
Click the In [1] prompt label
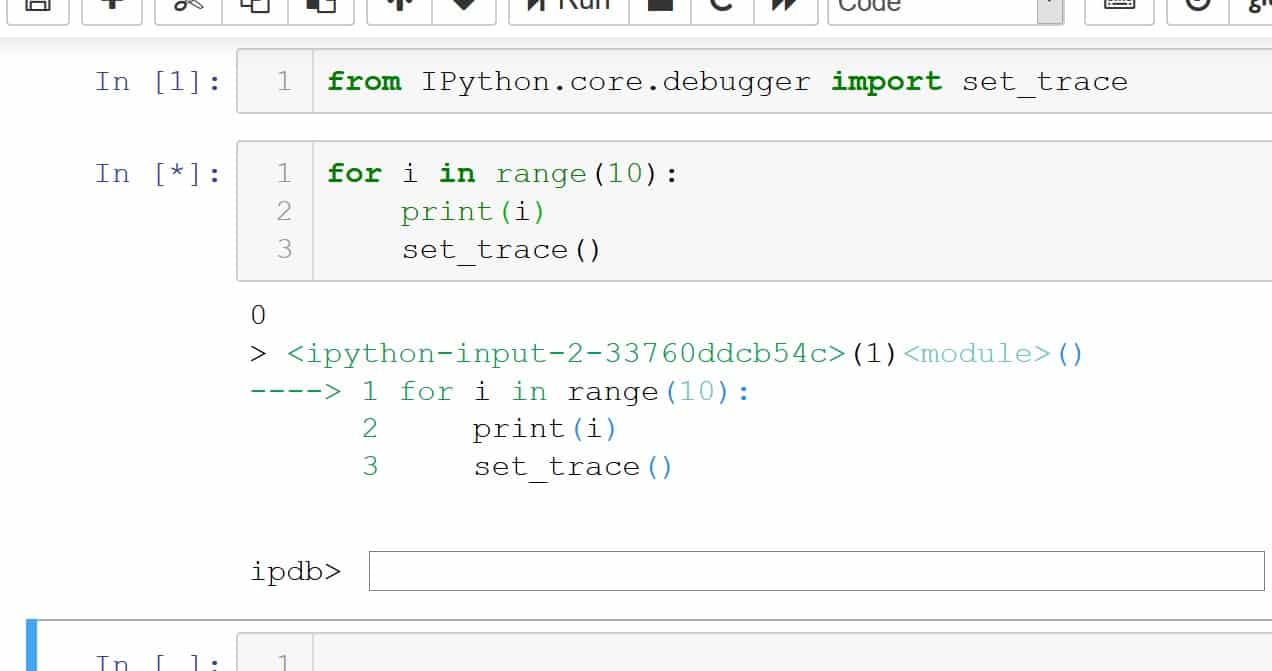158,82
